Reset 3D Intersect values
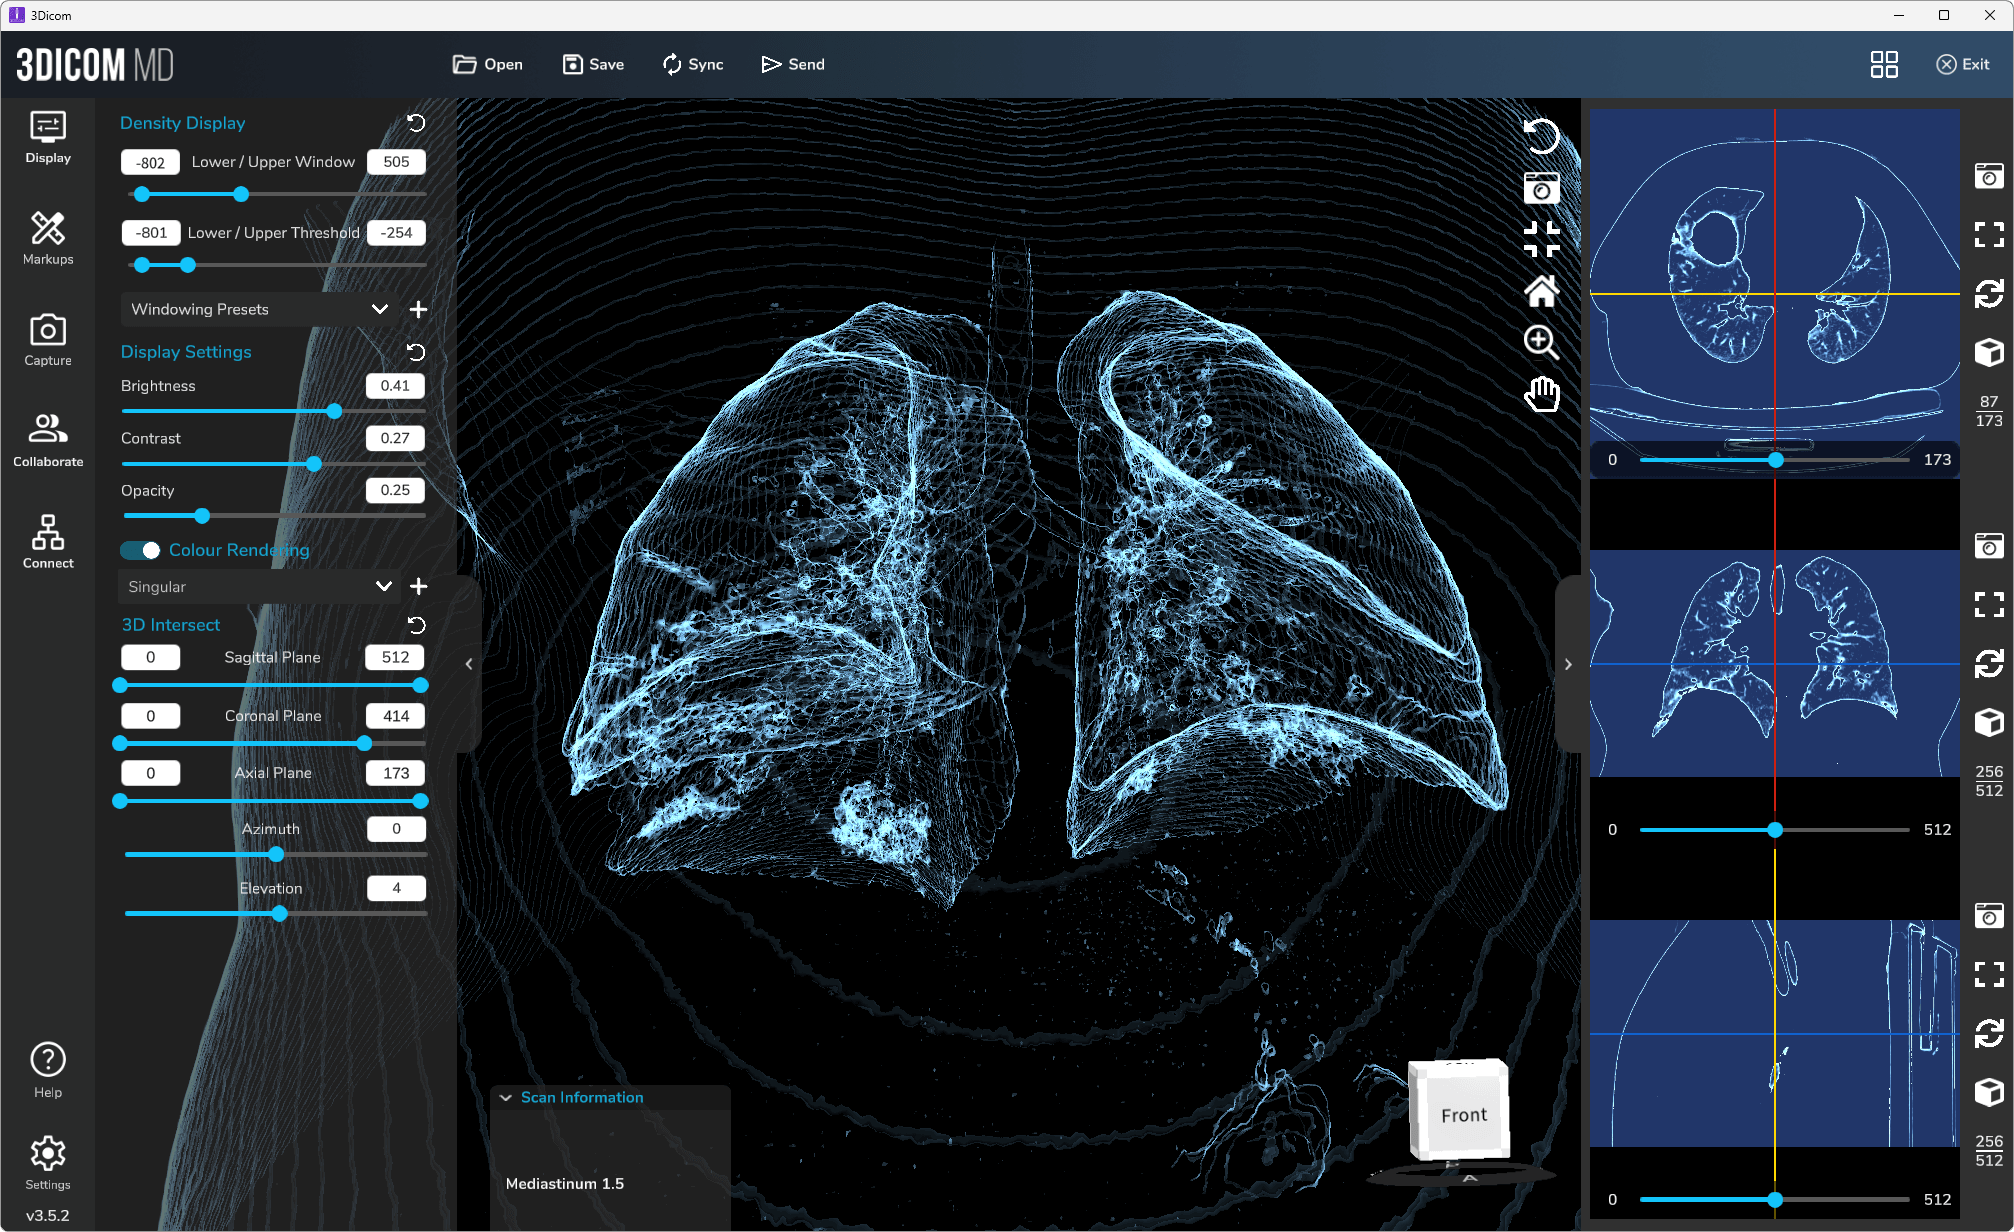This screenshot has height=1232, width=2014. [416, 625]
